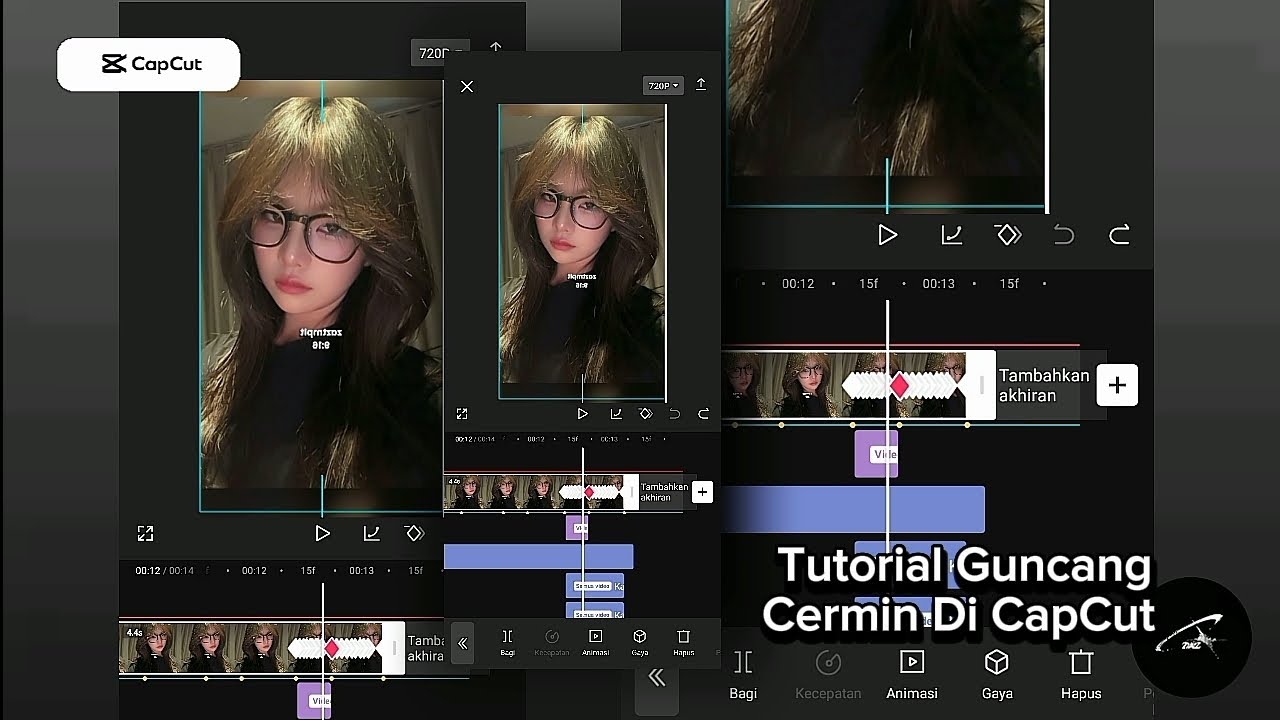Select the blue overlay bar in middle screen timeline
Viewport: 1280px width, 720px height.
click(538, 556)
